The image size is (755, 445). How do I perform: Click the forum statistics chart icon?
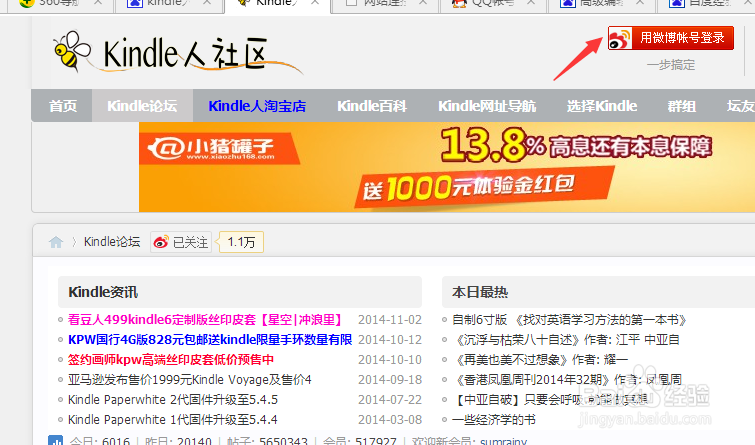coord(56,440)
